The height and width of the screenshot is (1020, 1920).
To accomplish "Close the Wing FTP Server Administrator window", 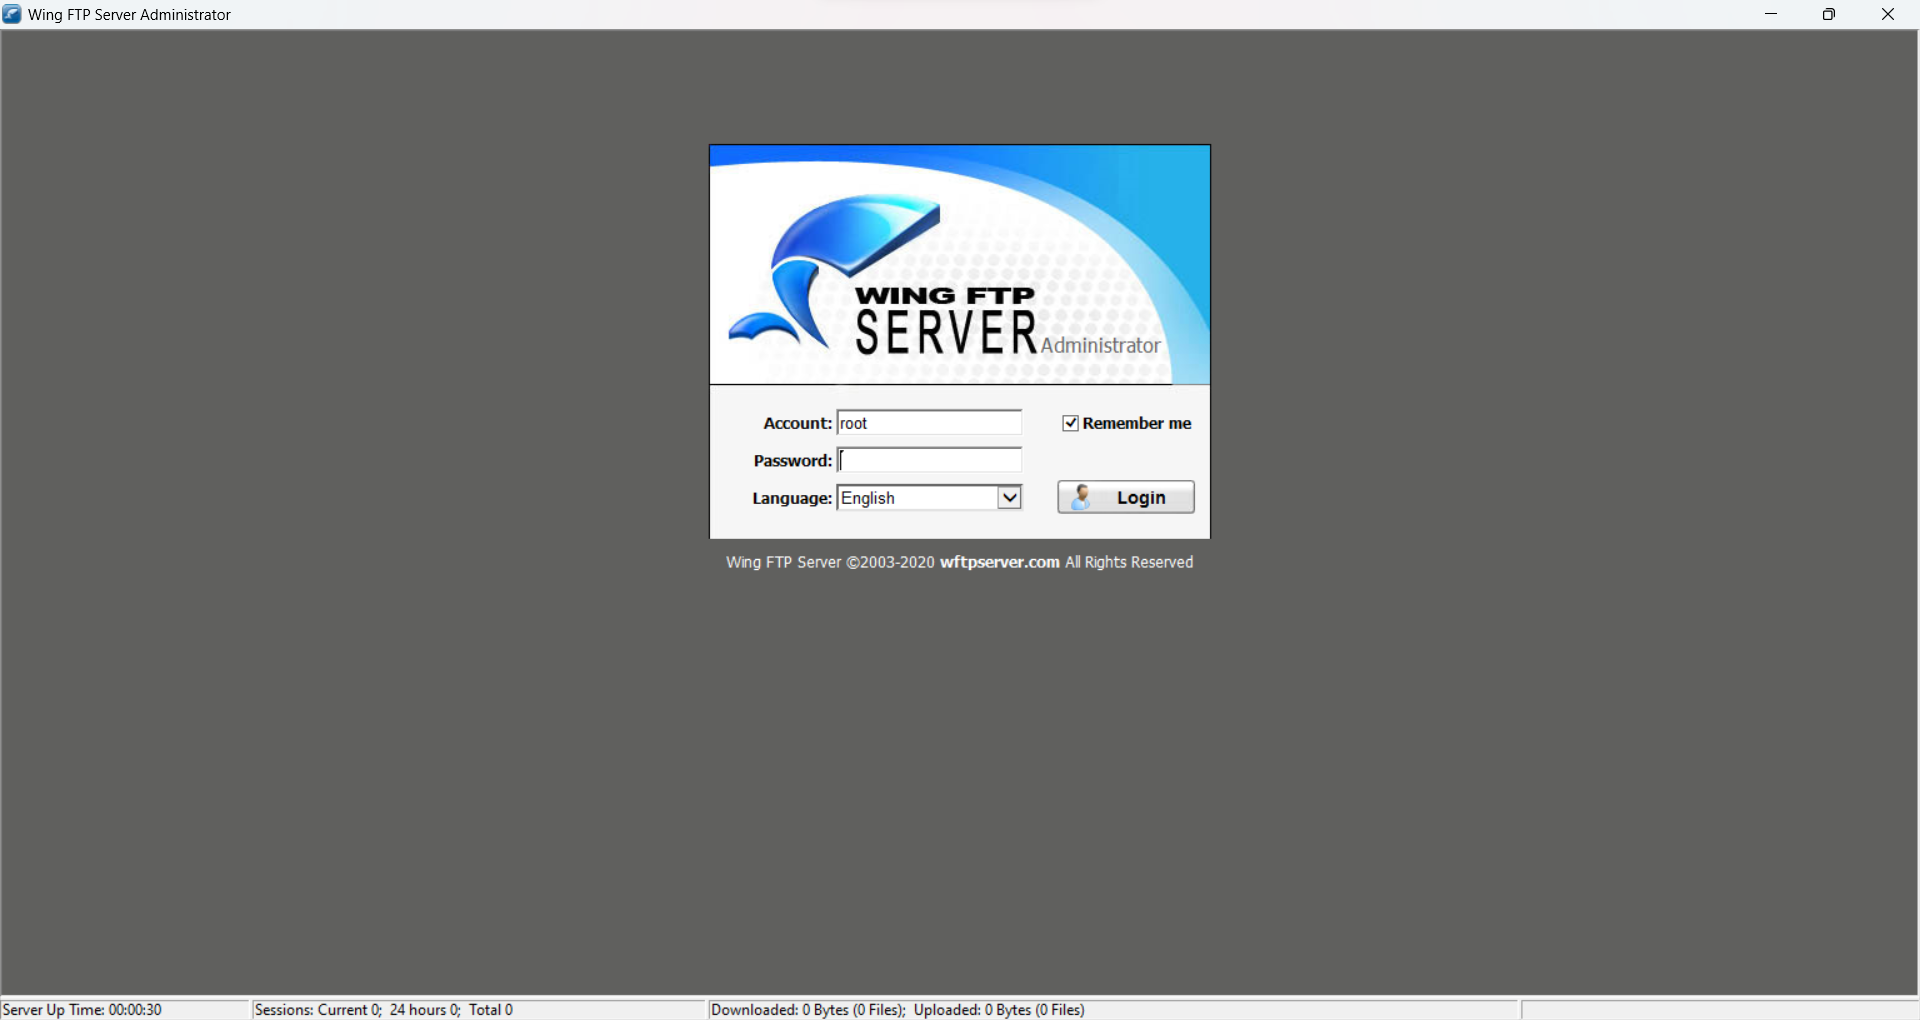I will [1888, 14].
